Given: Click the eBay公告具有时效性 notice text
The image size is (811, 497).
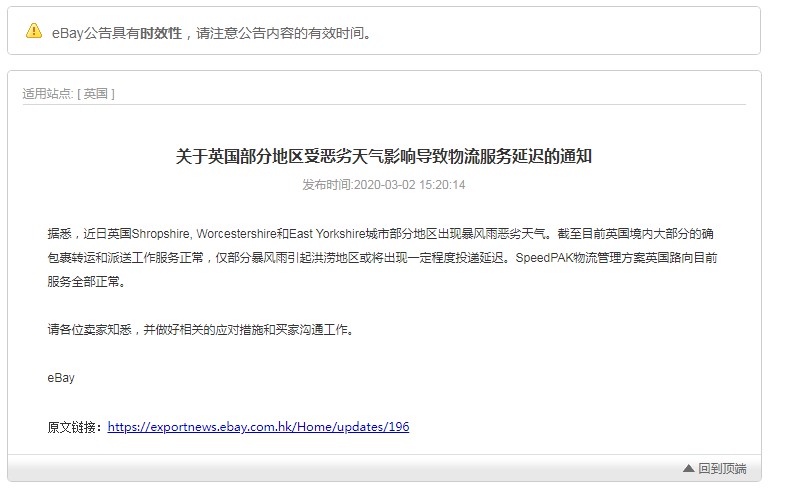Looking at the screenshot, I should (211, 34).
